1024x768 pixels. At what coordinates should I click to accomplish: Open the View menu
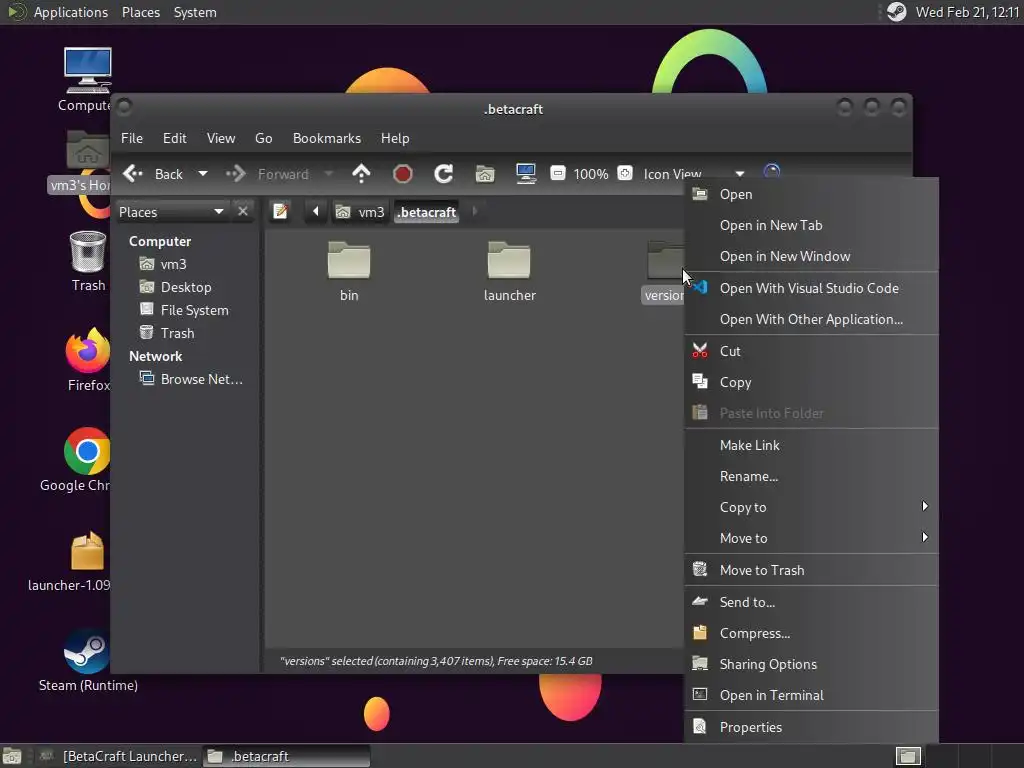tap(221, 138)
